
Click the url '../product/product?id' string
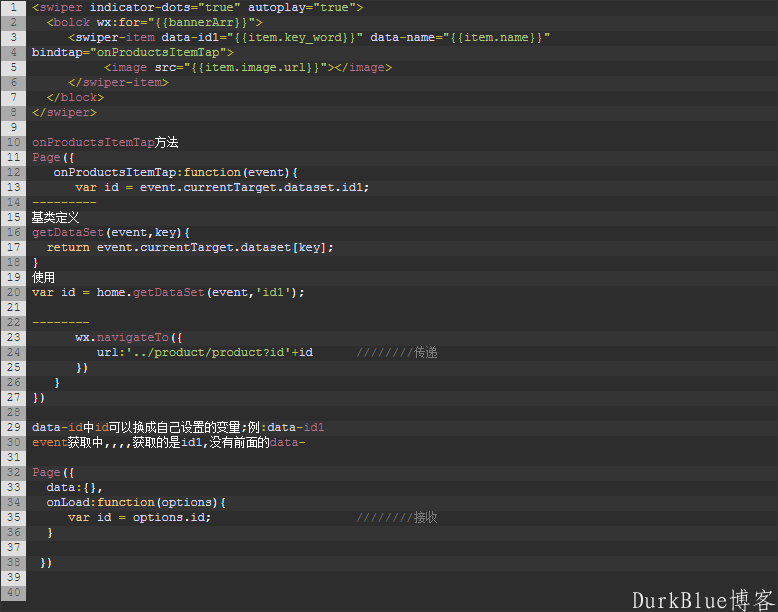[x=209, y=352]
